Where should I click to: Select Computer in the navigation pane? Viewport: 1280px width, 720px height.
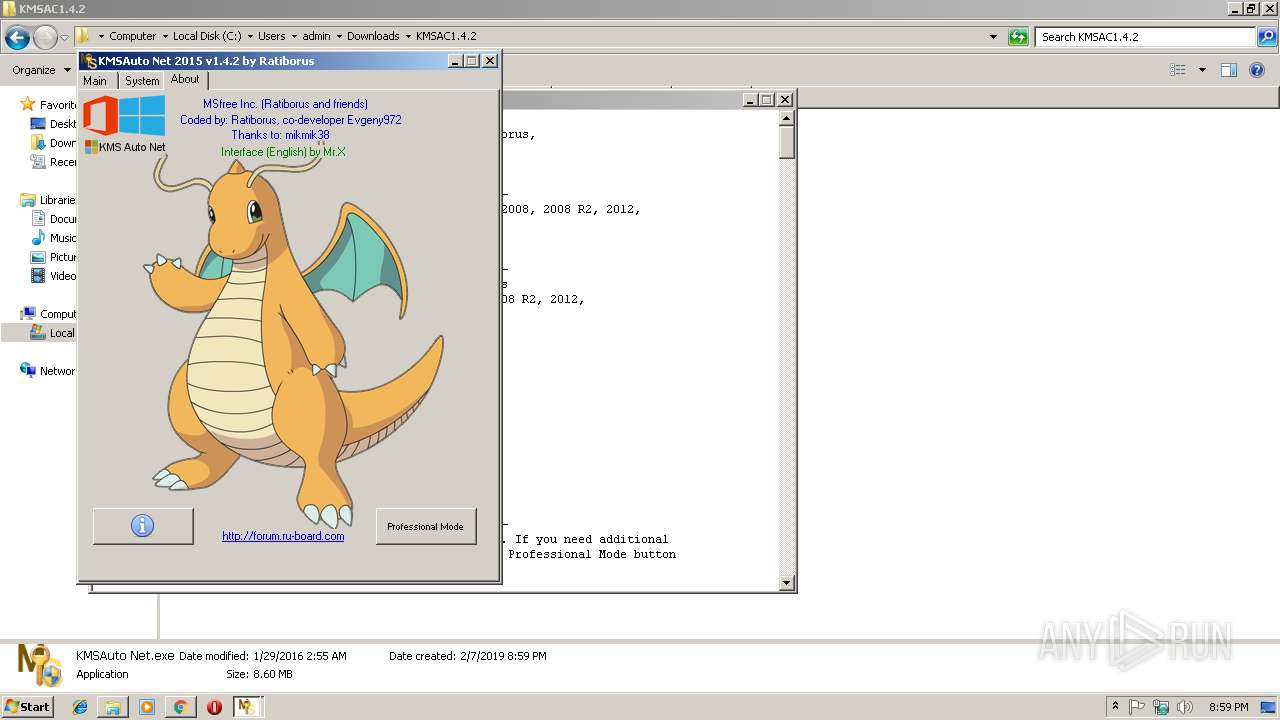pos(48,314)
